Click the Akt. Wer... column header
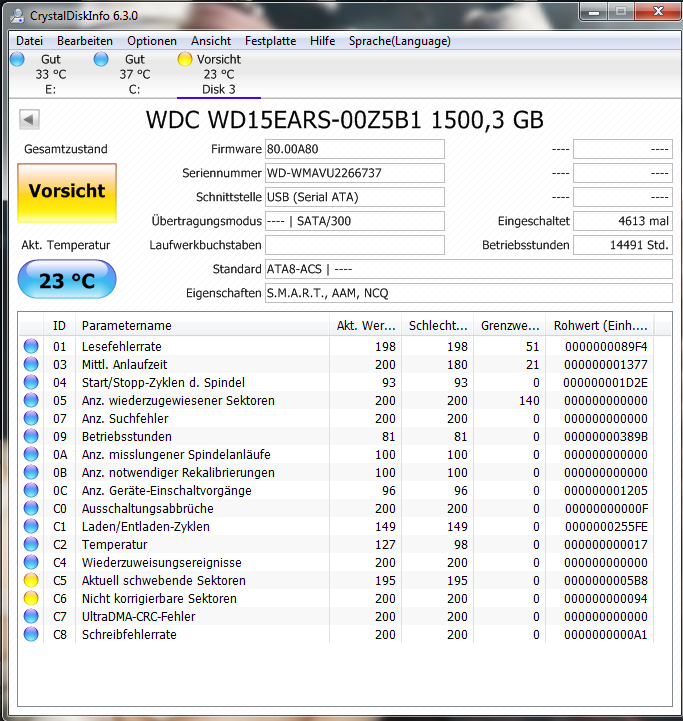 tap(366, 326)
